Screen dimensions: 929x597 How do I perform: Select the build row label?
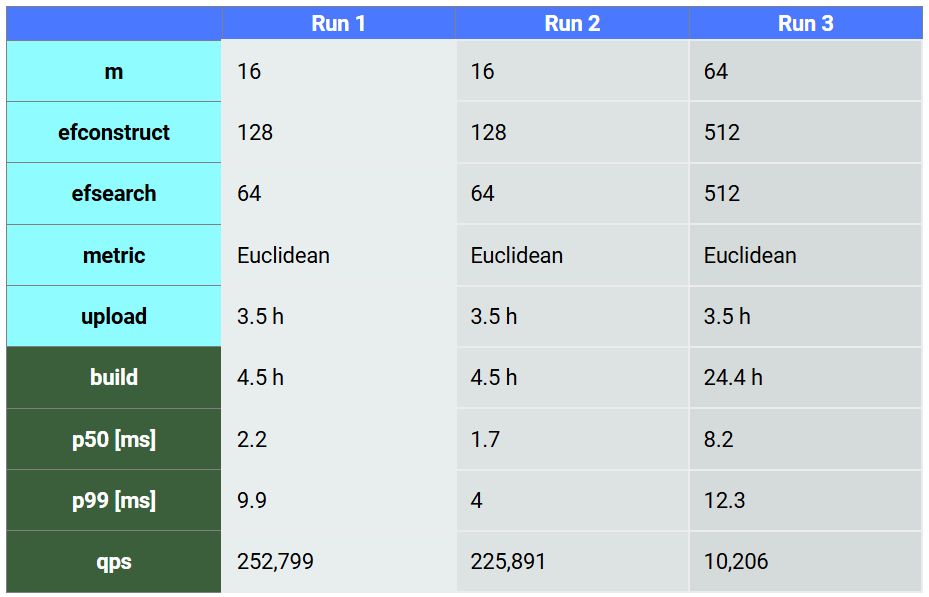tap(114, 378)
